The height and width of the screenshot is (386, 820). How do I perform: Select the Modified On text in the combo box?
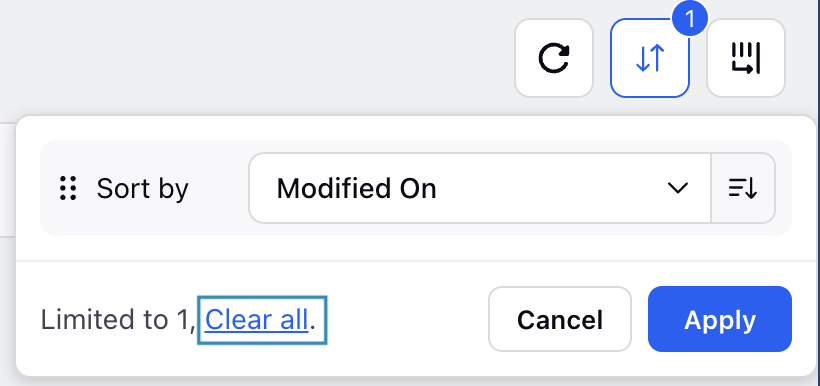356,189
